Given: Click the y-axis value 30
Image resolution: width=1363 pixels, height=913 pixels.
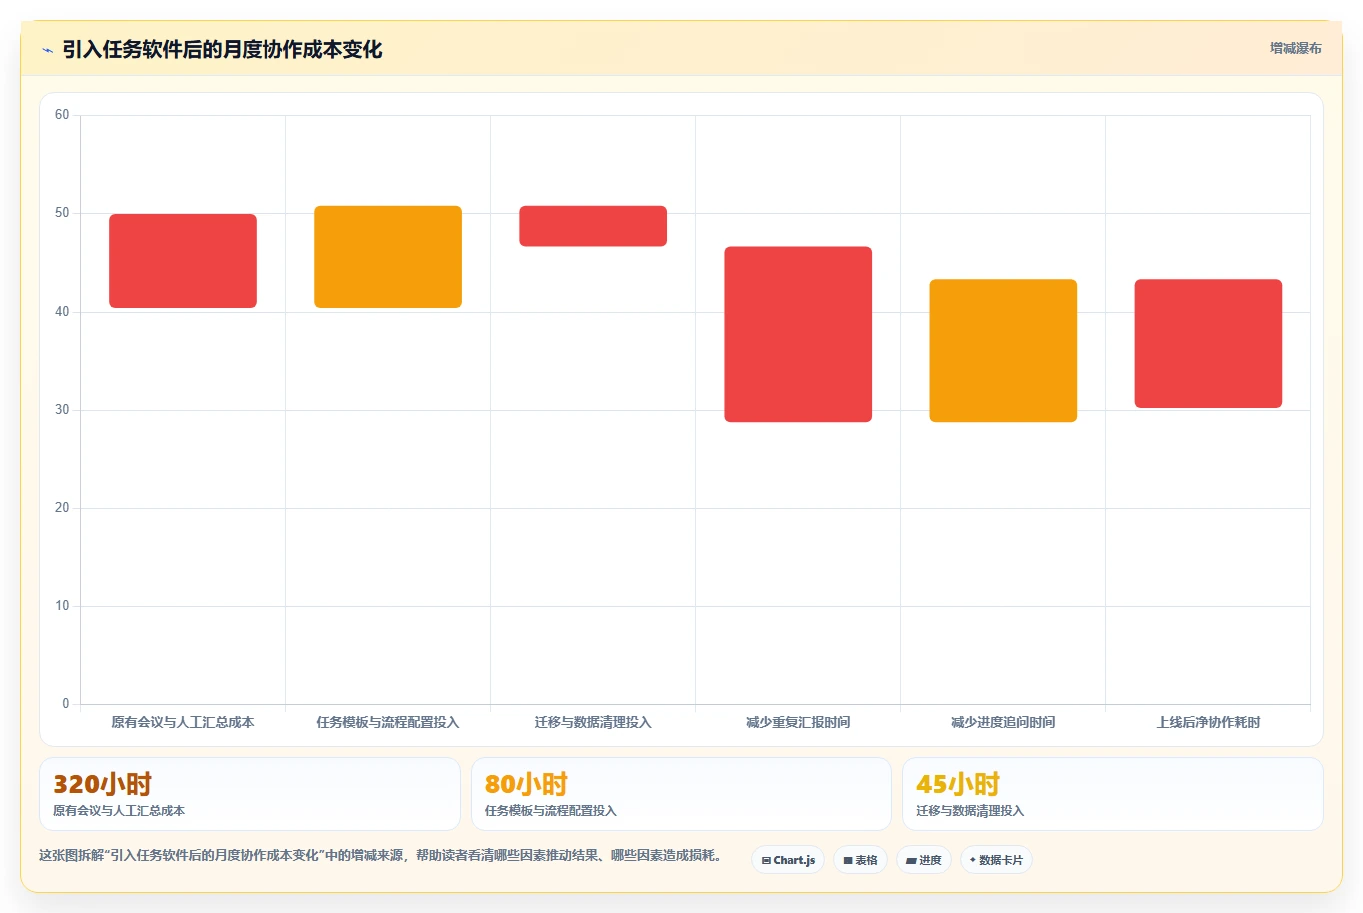Looking at the screenshot, I should click(62, 410).
